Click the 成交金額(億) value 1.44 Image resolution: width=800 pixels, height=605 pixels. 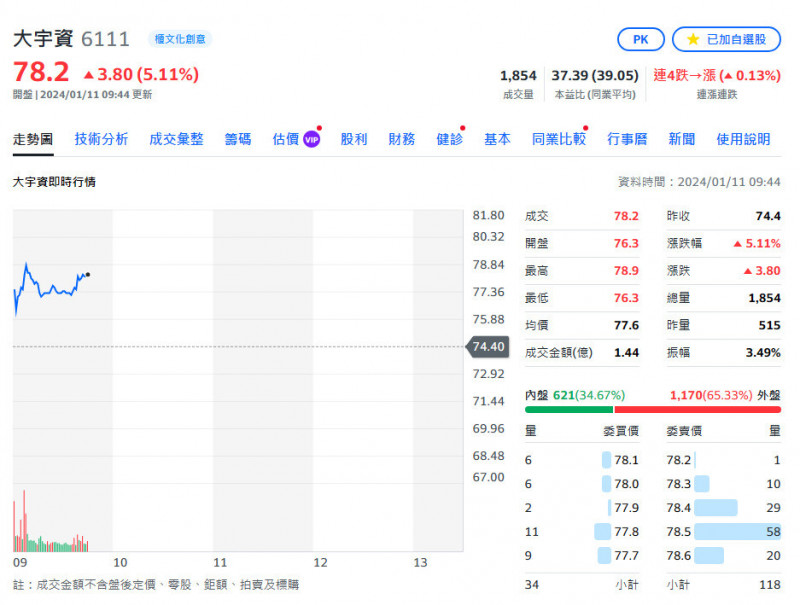(626, 352)
